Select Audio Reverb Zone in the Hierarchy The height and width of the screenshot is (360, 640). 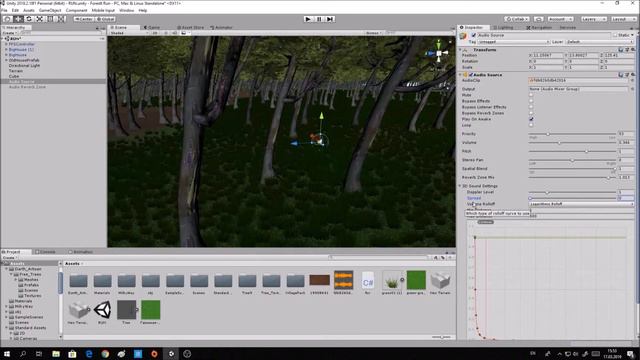coord(27,87)
